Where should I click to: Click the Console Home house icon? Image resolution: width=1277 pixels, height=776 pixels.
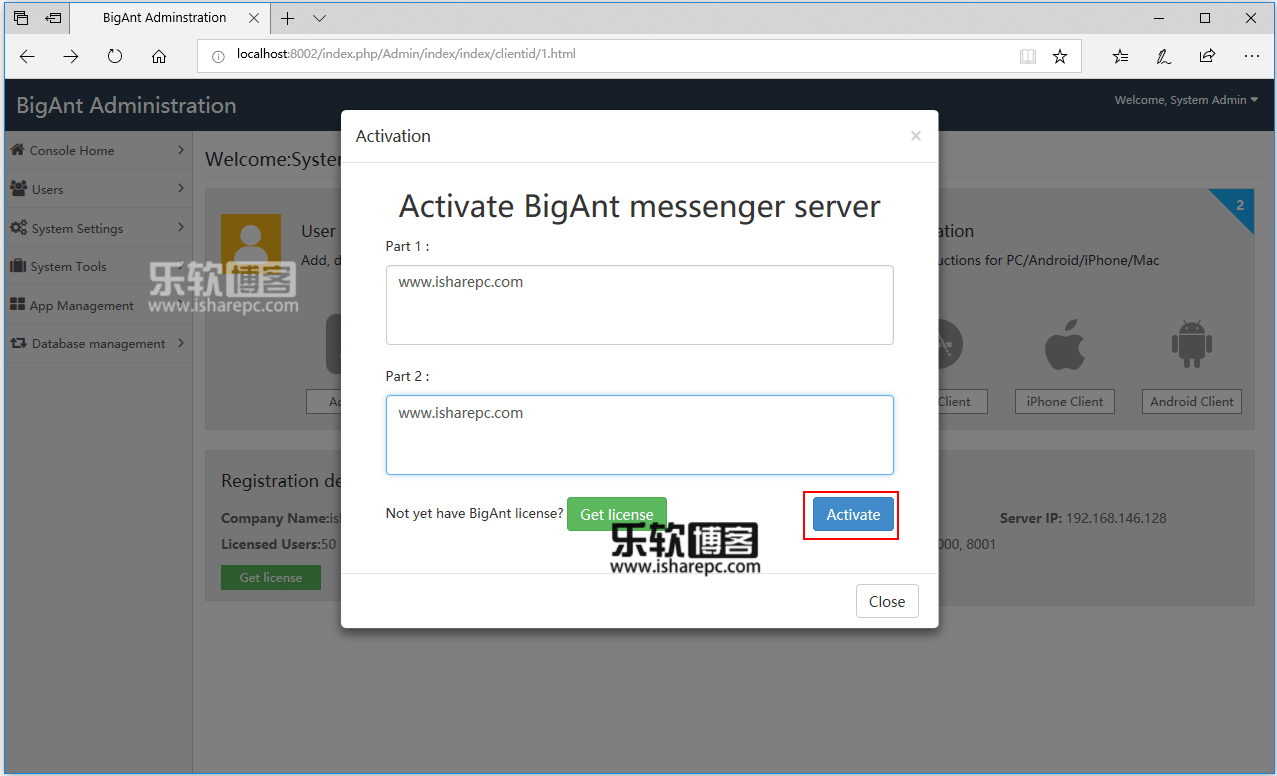18,150
